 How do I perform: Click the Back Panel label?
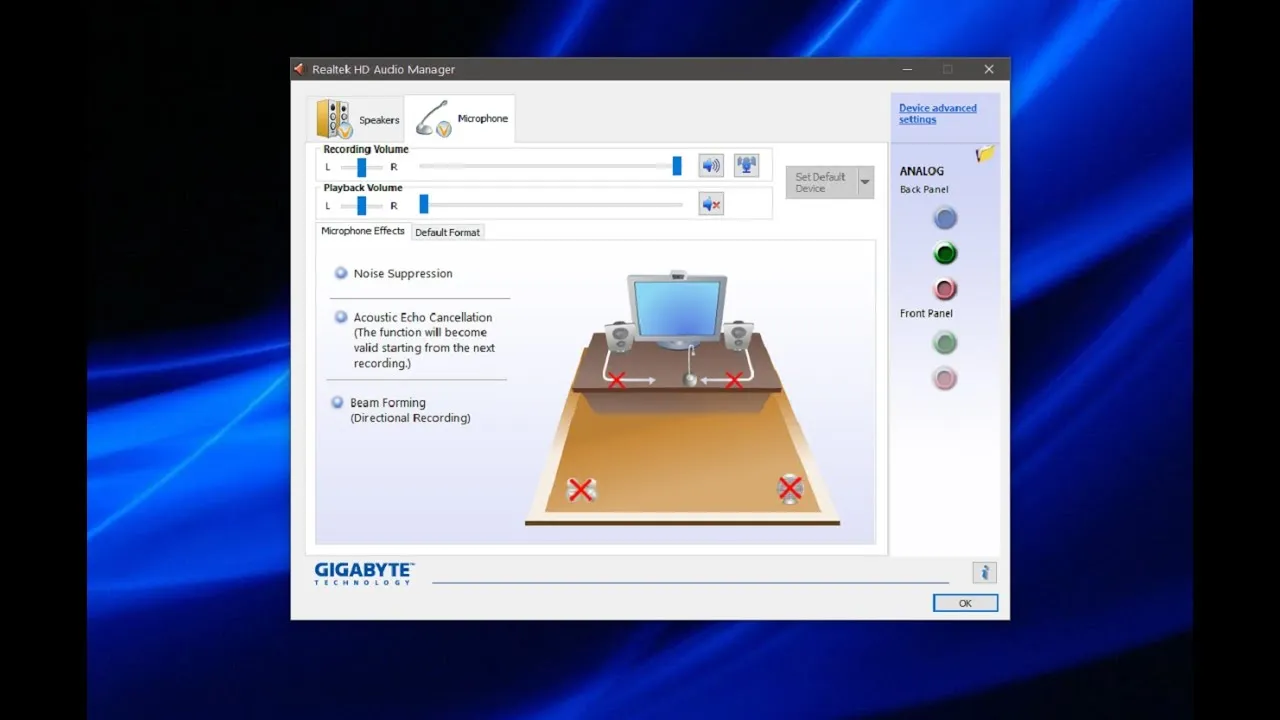(x=924, y=189)
